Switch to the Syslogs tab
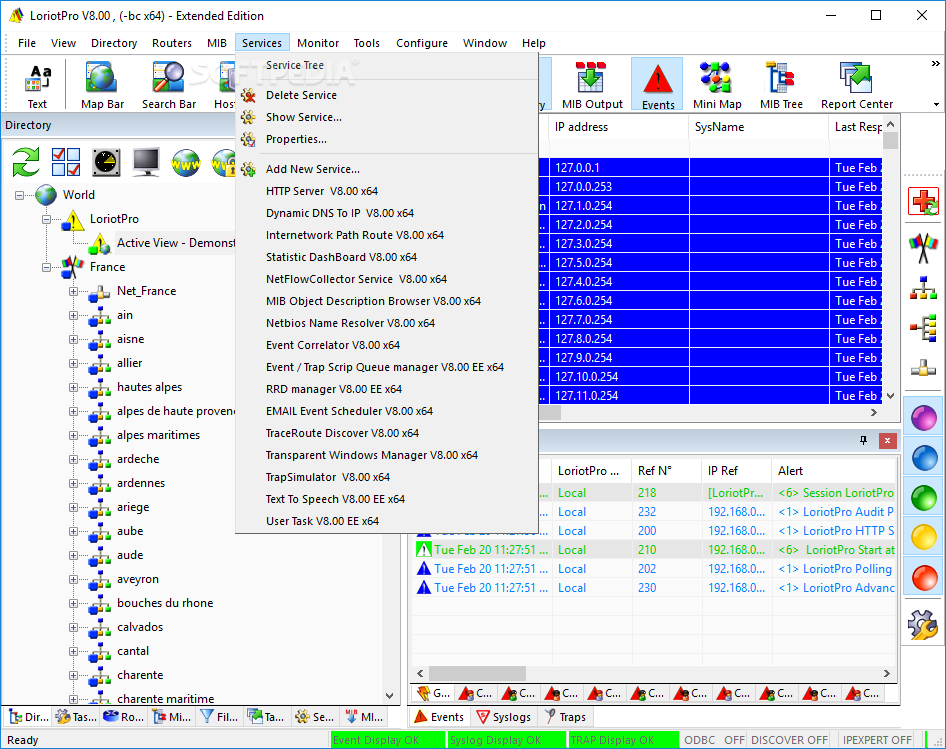The image size is (946, 749). tap(504, 717)
